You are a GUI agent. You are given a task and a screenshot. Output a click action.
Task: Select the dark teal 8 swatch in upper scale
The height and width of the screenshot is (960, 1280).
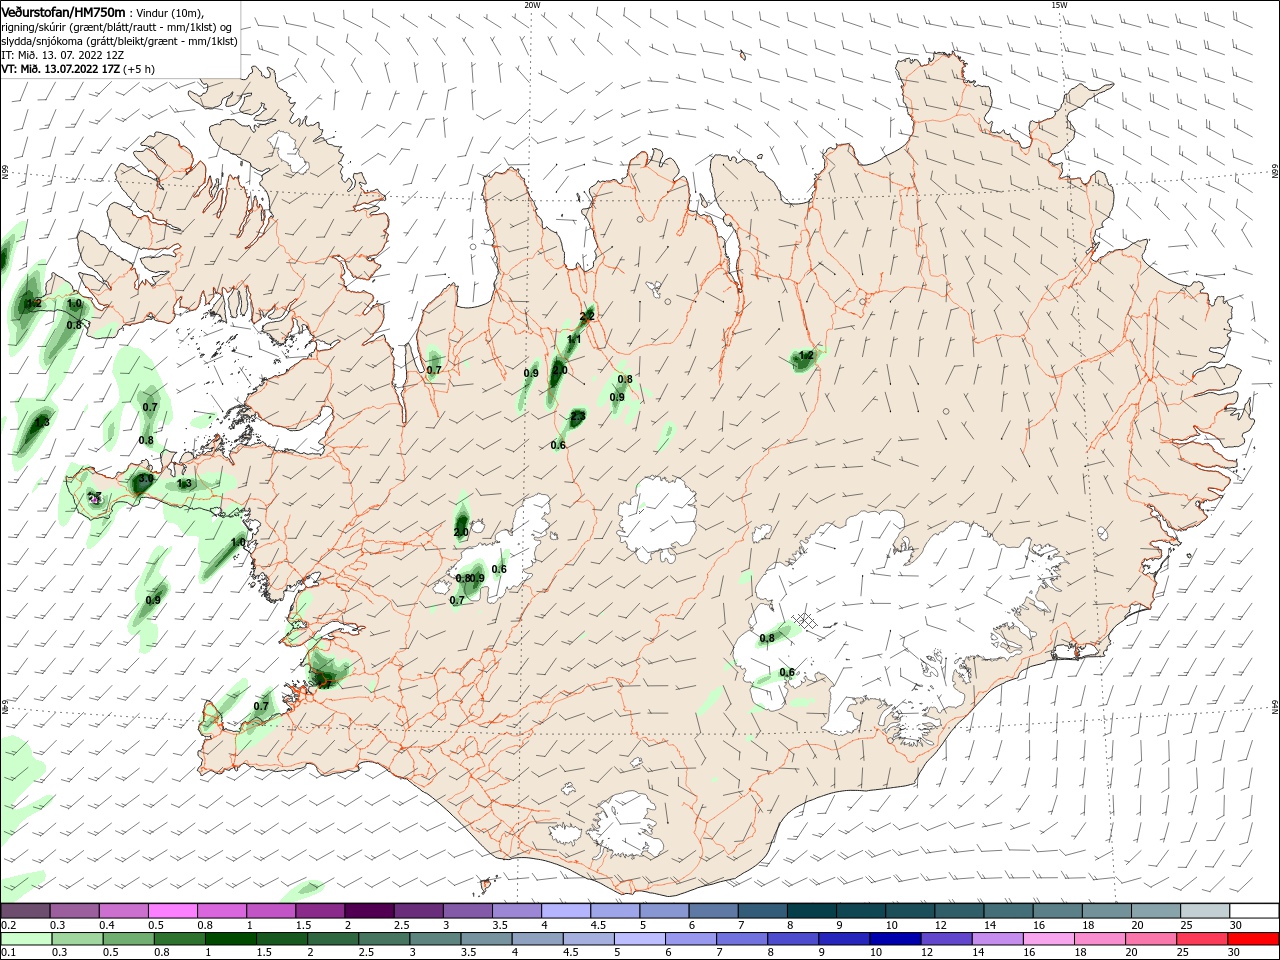[811, 911]
